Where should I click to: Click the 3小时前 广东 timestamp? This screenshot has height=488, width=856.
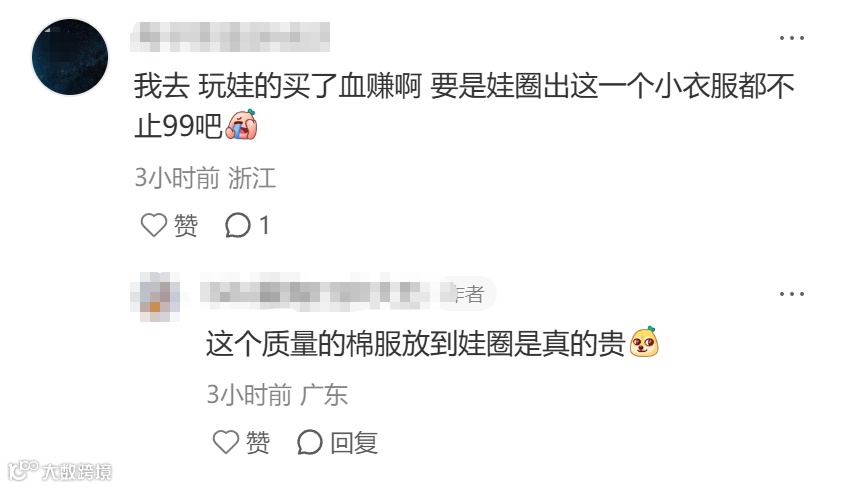pos(277,394)
